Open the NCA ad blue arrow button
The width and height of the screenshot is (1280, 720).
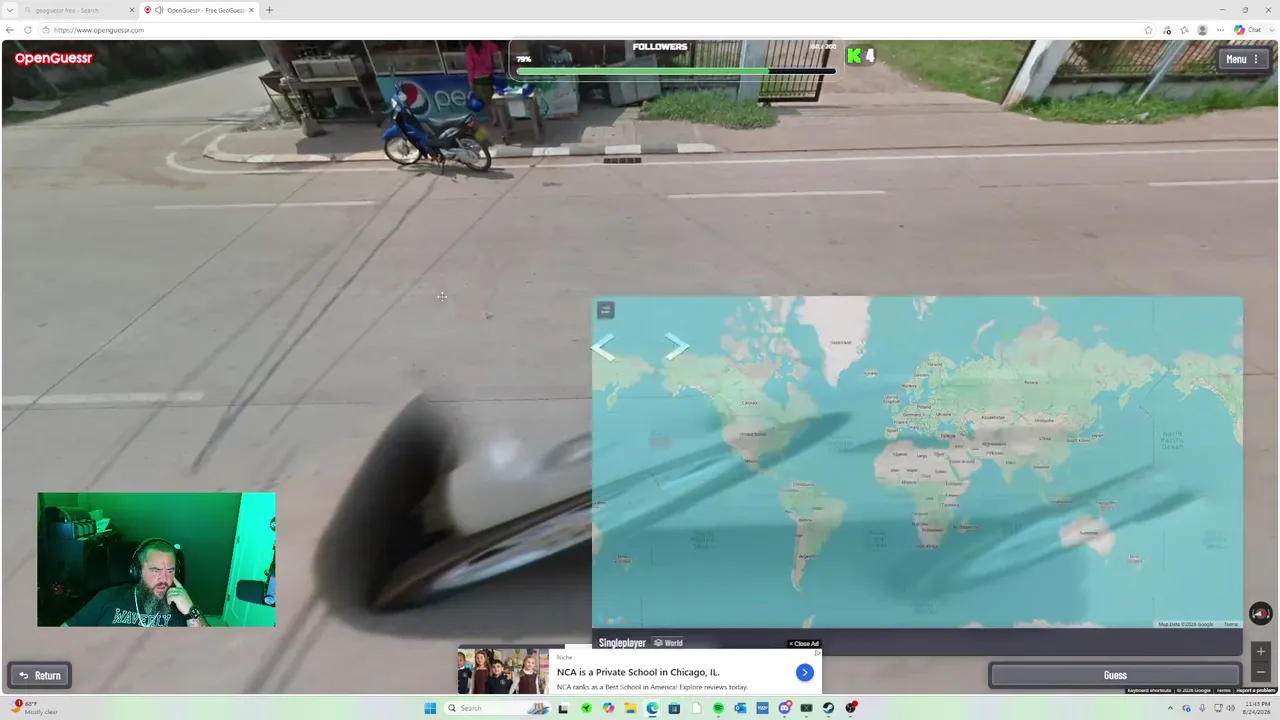click(804, 673)
